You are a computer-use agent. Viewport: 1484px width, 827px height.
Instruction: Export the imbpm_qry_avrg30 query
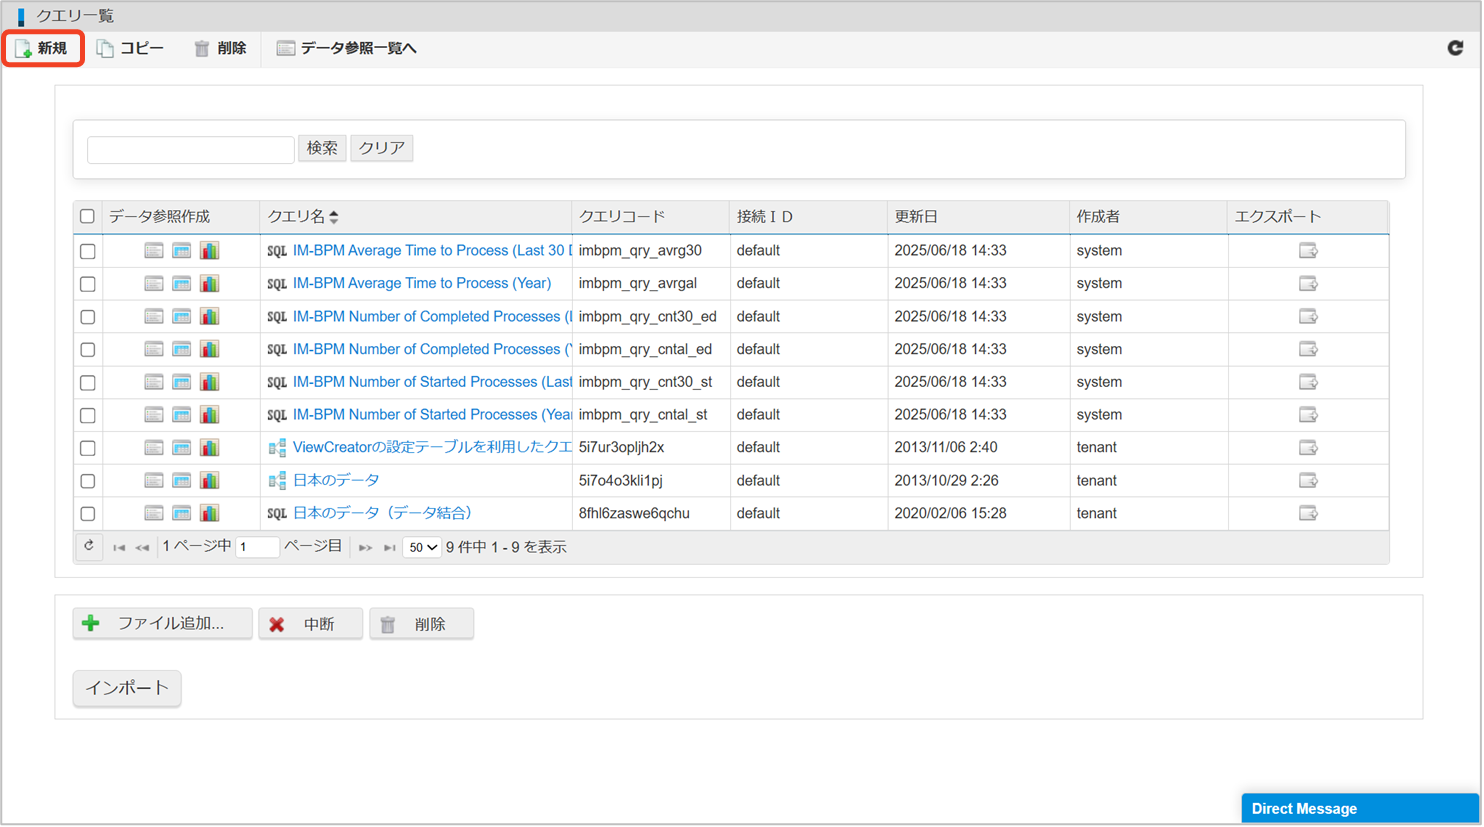pos(1309,251)
